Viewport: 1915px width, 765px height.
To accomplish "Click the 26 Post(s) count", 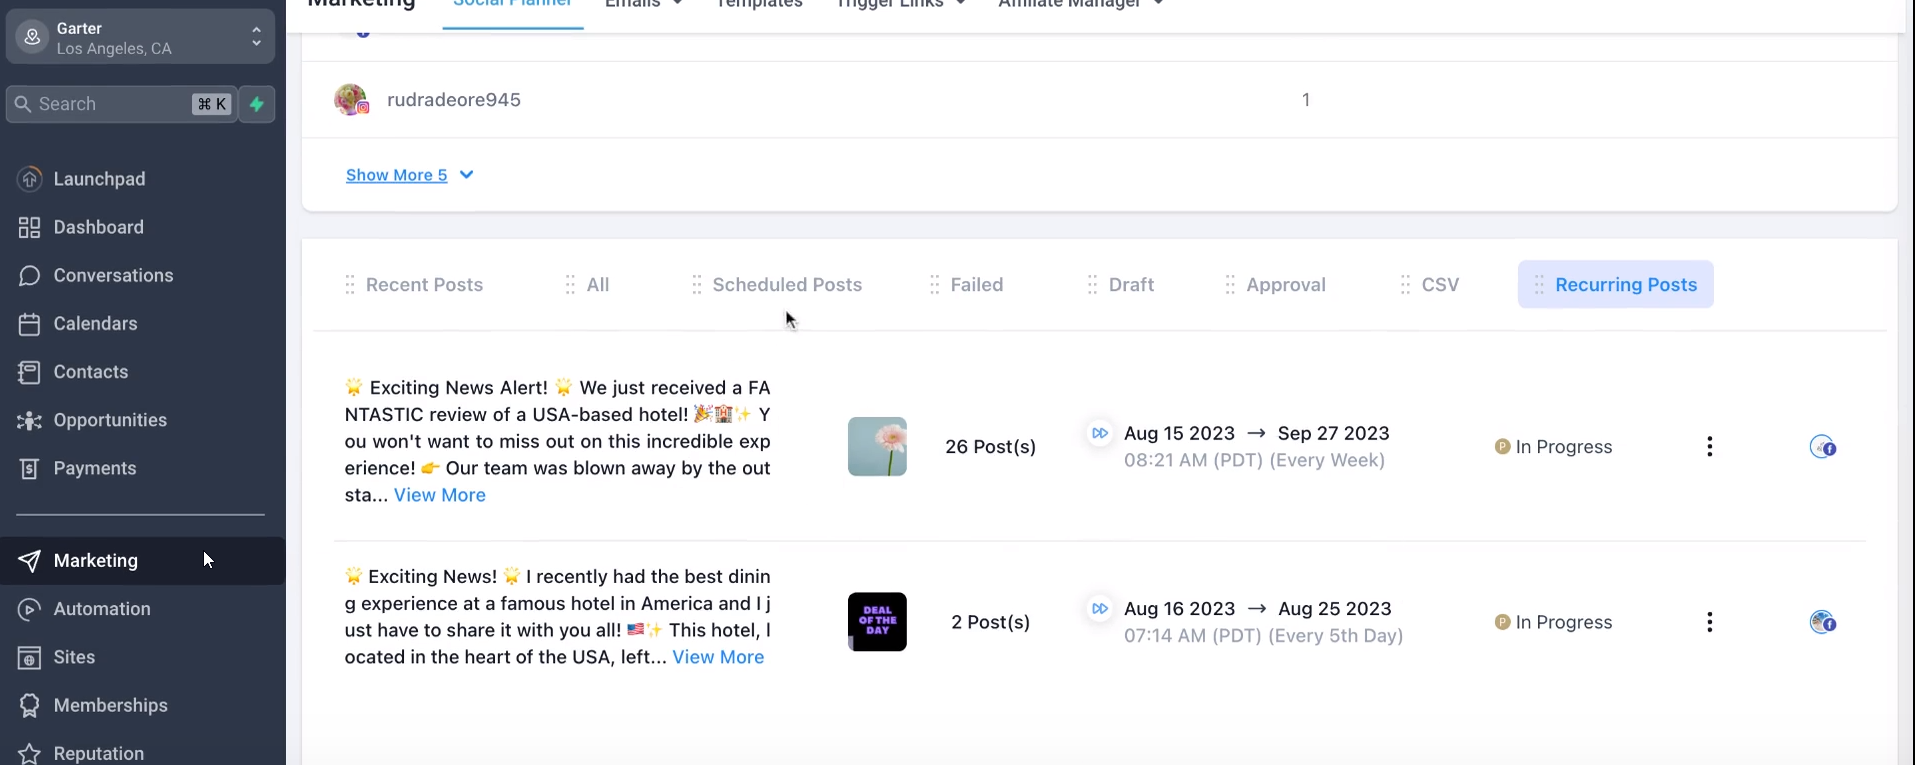I will coord(991,447).
